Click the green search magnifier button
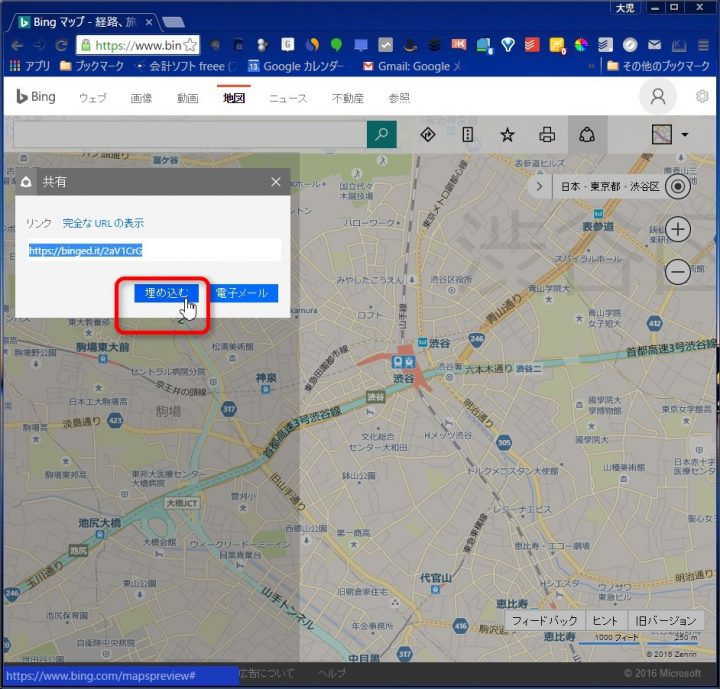The width and height of the screenshot is (720, 689). pyautogui.click(x=382, y=135)
